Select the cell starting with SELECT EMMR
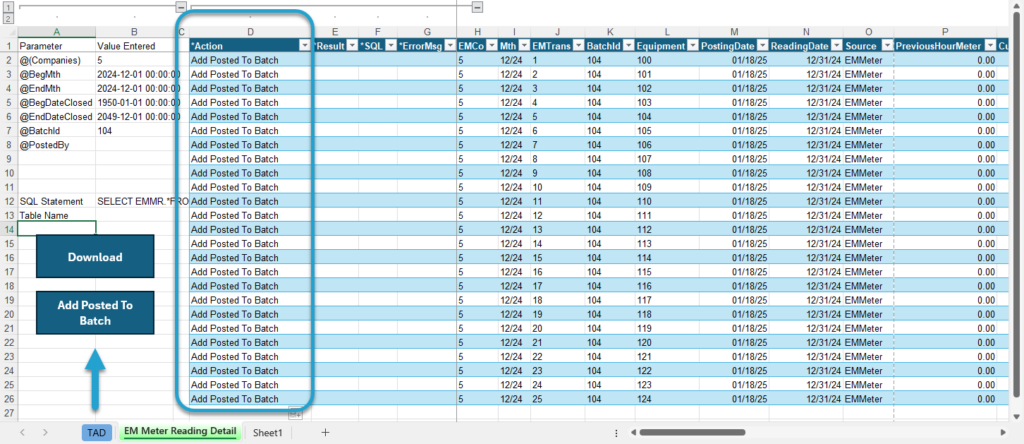The width and height of the screenshot is (1024, 444). [135, 201]
